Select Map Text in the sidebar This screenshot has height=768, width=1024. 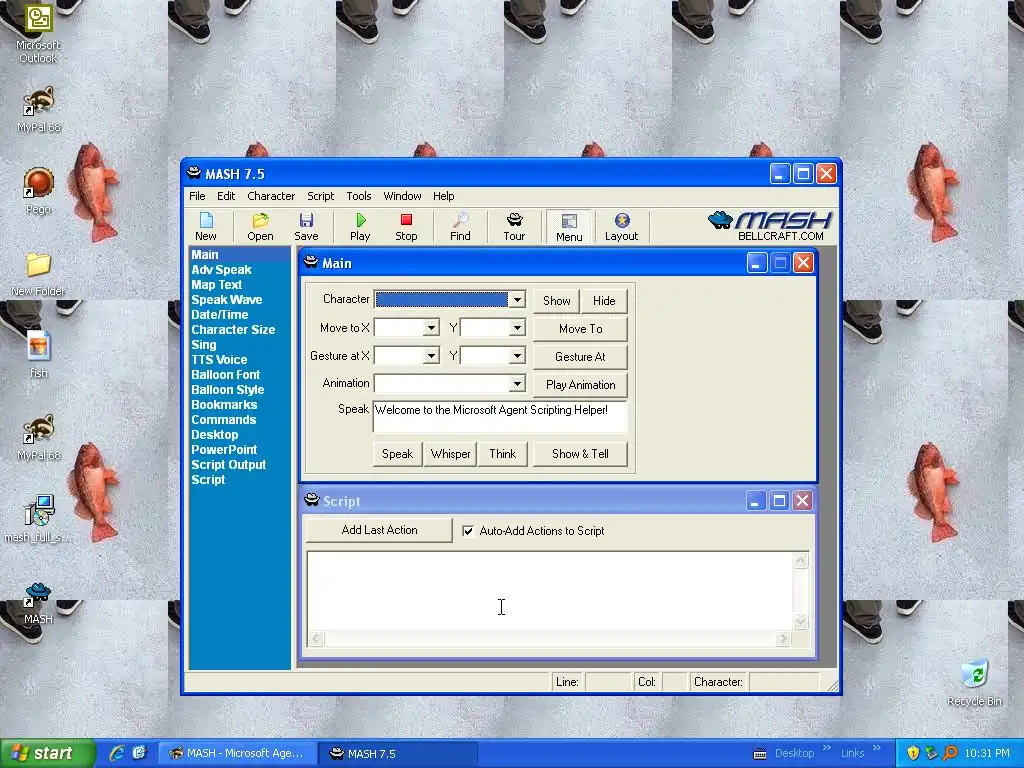coord(216,285)
